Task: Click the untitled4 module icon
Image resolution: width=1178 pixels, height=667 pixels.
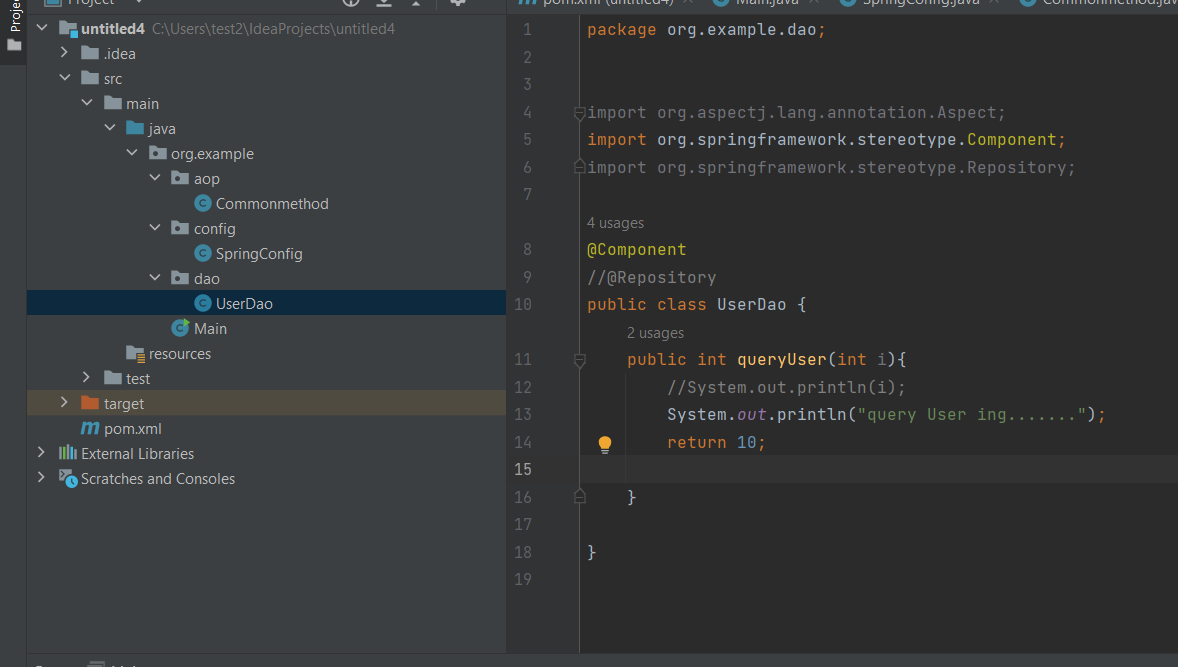Action: (68, 29)
